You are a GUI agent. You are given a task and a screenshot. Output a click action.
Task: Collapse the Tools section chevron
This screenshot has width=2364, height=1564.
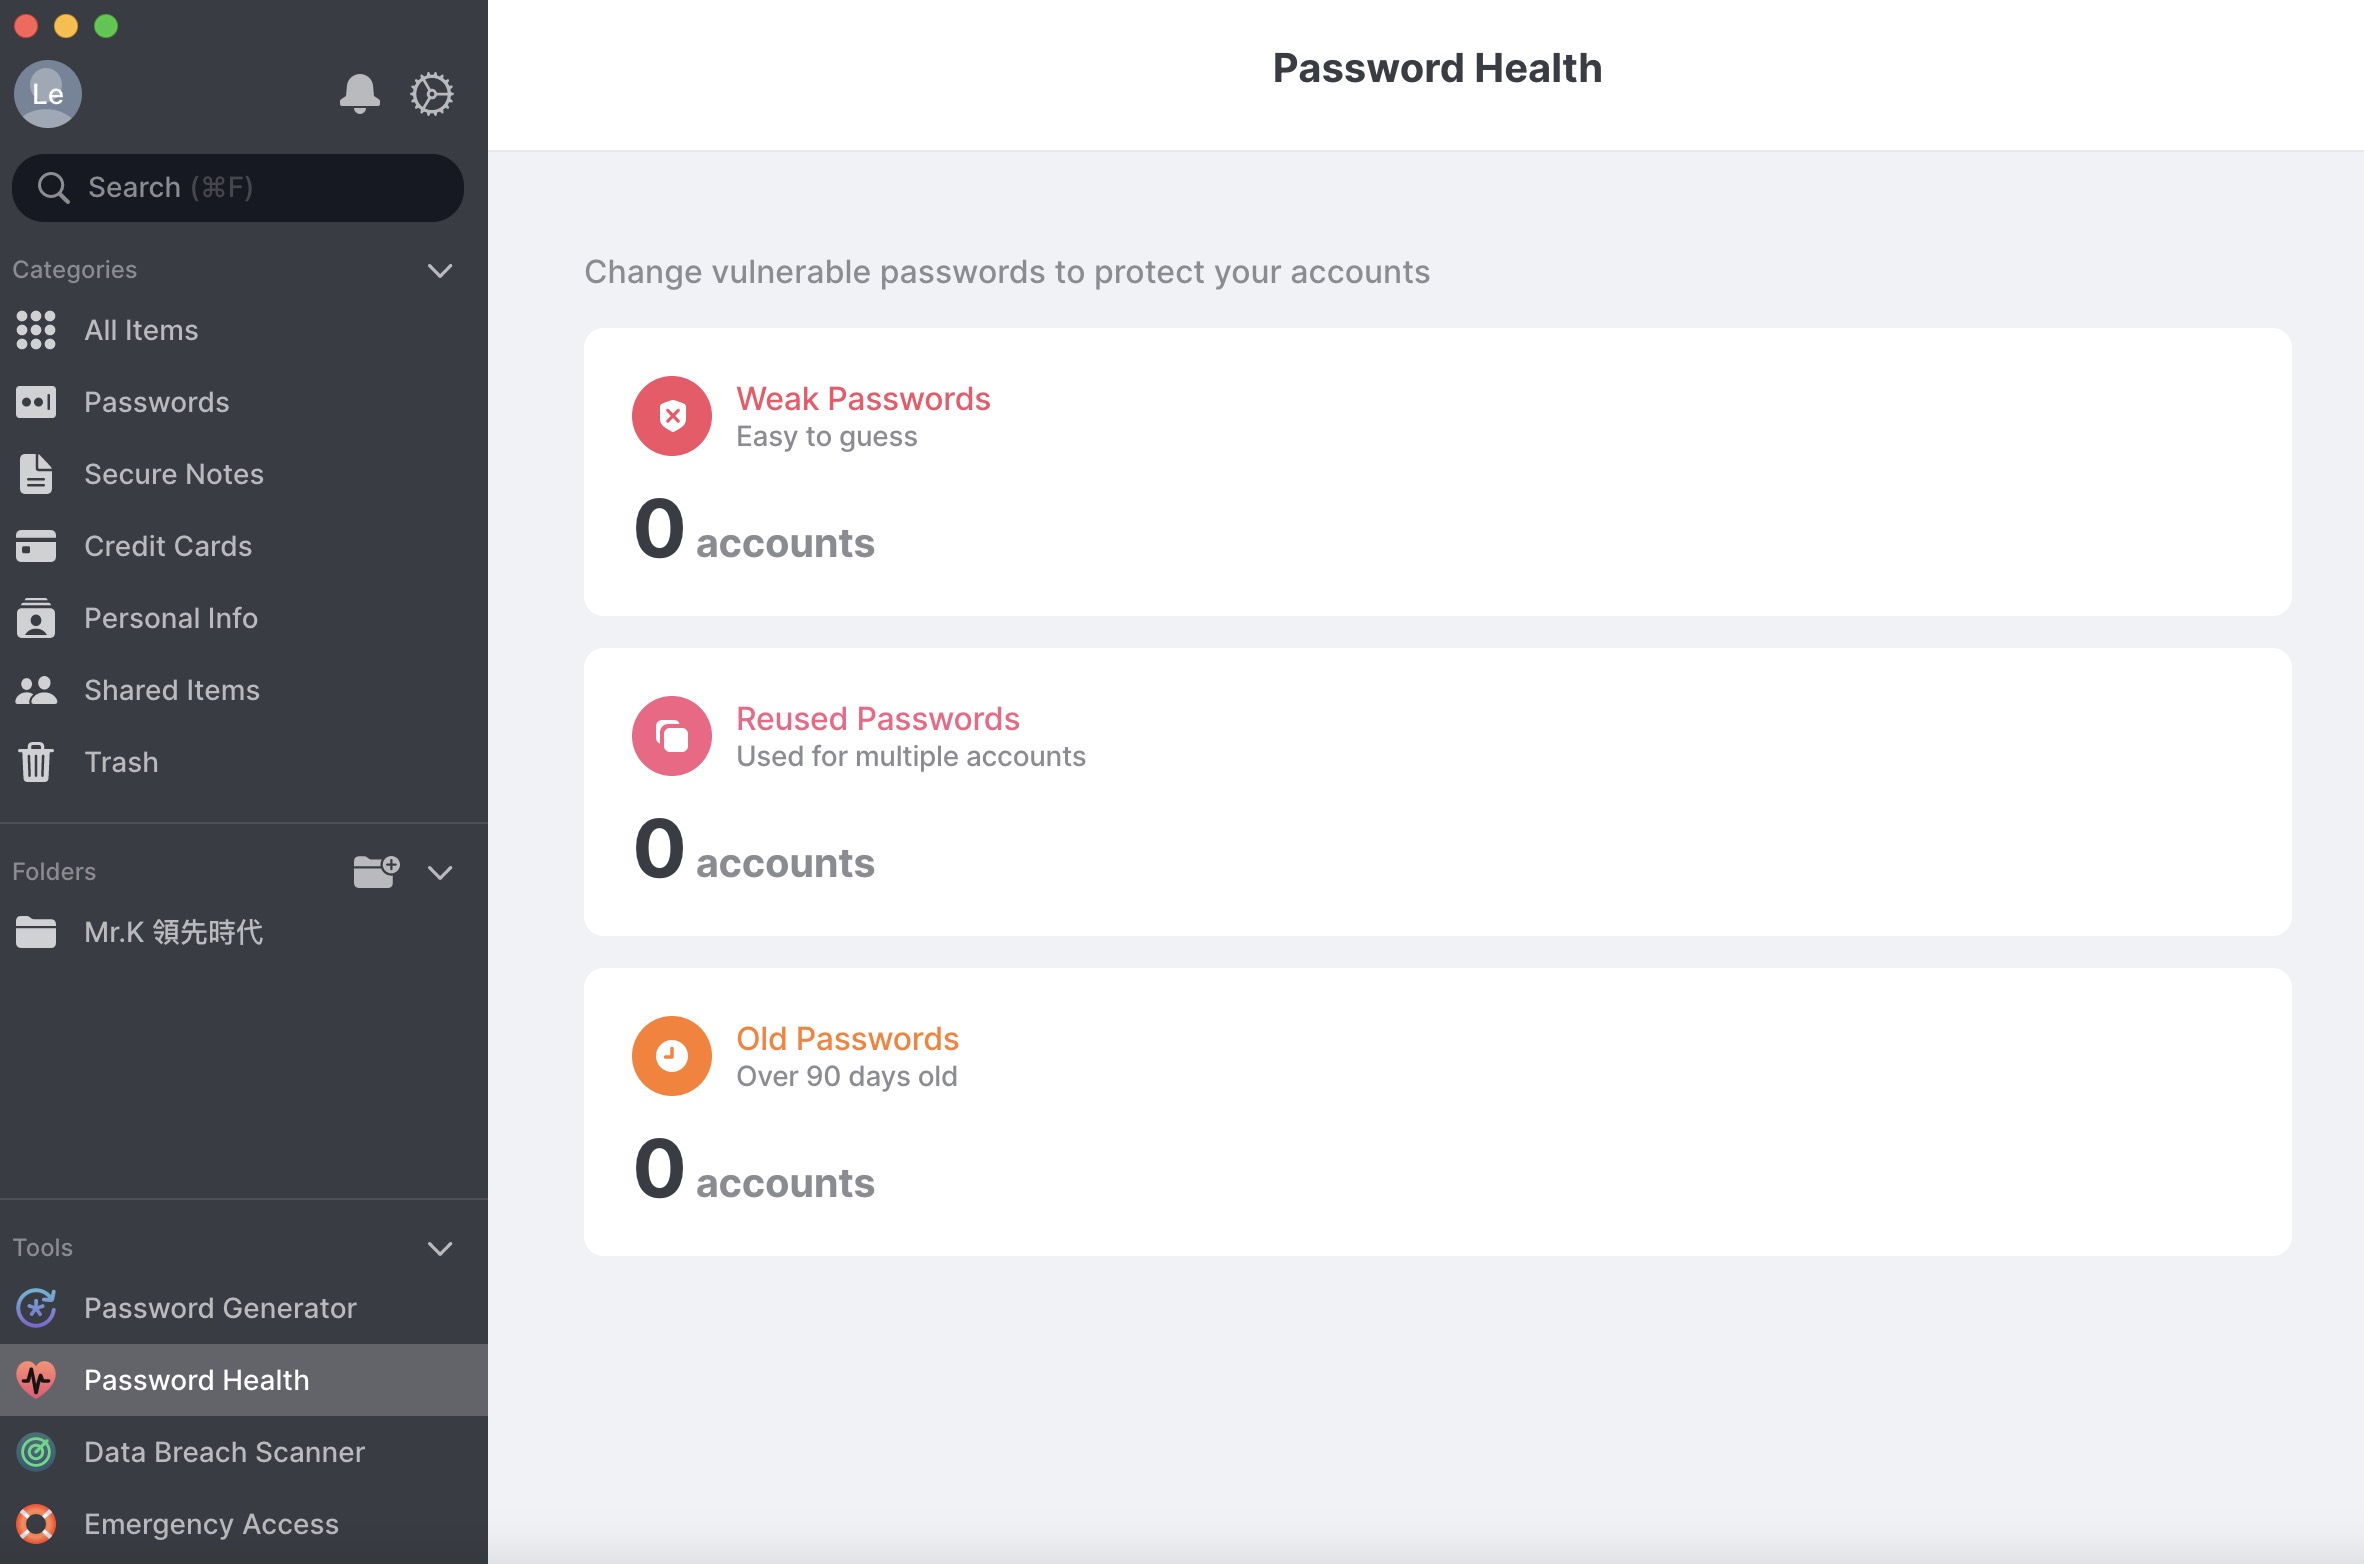pyautogui.click(x=440, y=1248)
